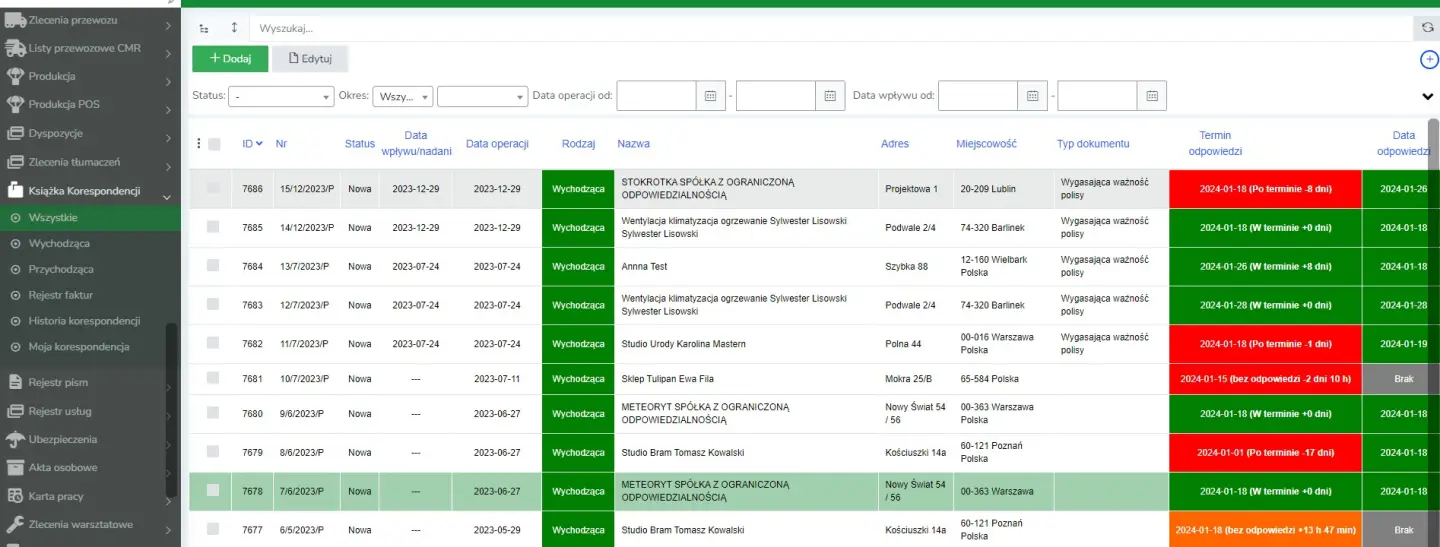Viewport: 1440px width, 547px height.
Task: Click the Karta pracy briefcase icon
Action: (x=14, y=496)
